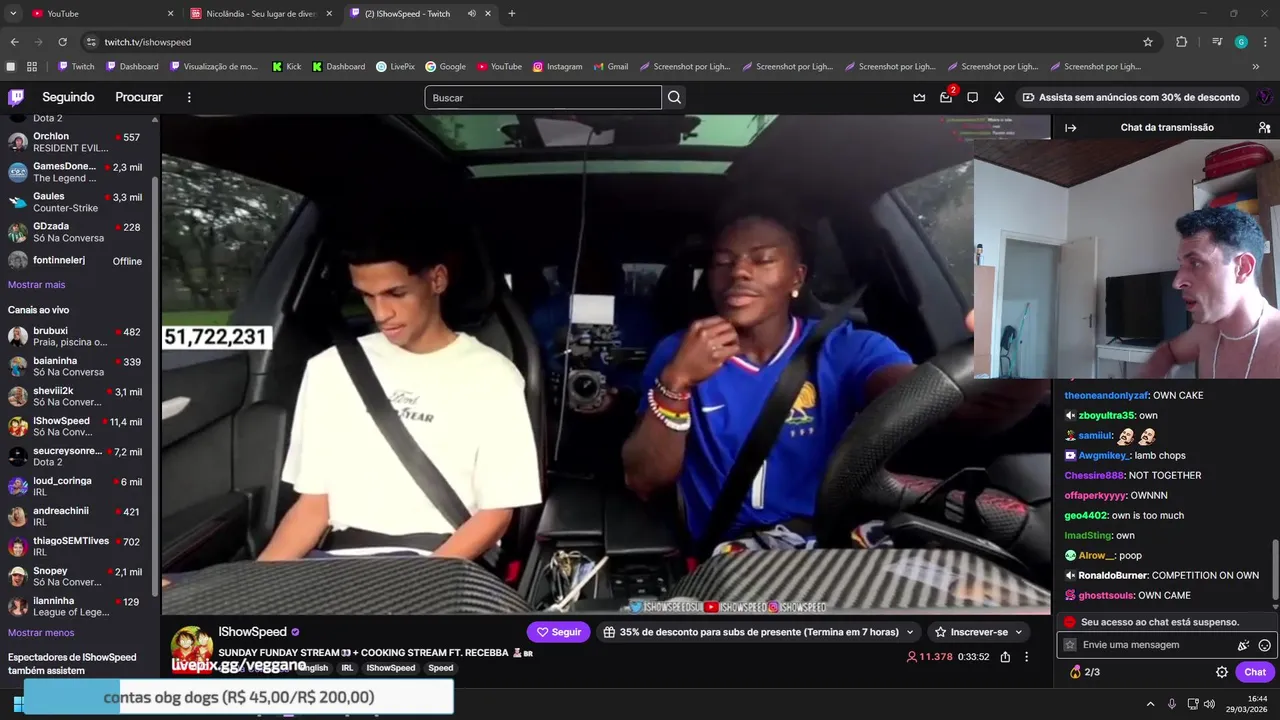The height and width of the screenshot is (720, 1280).
Task: Open chat settings gear
Action: 1221,672
